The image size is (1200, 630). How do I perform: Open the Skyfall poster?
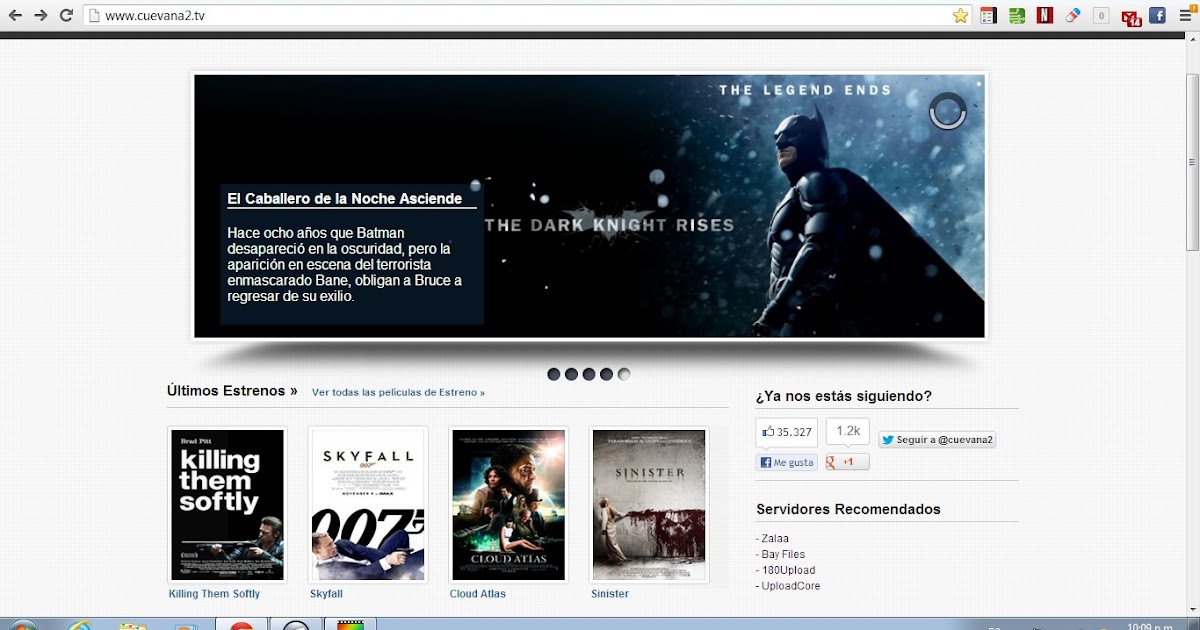368,504
